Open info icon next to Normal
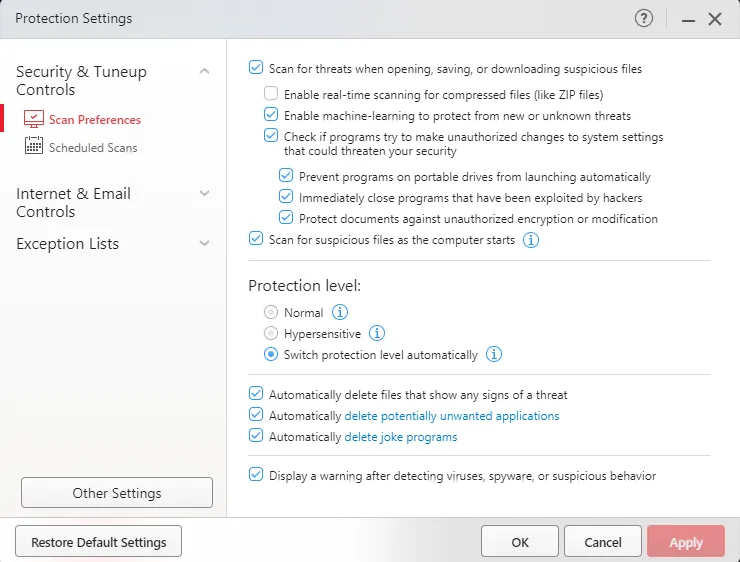Viewport: 740px width, 562px height. pyautogui.click(x=340, y=312)
